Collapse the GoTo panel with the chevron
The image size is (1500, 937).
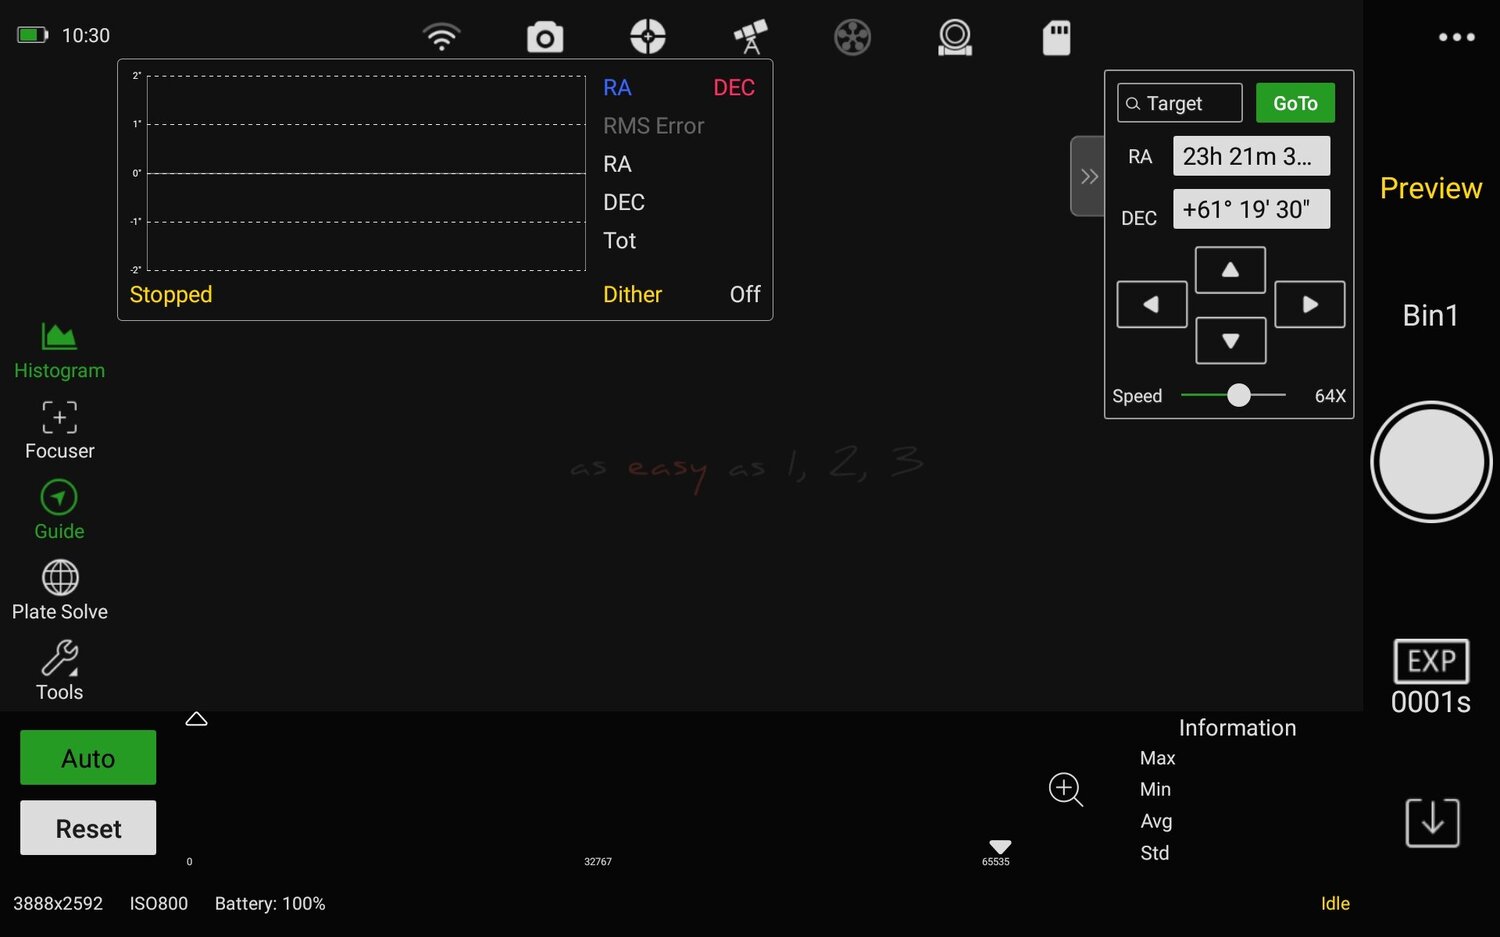click(1088, 176)
